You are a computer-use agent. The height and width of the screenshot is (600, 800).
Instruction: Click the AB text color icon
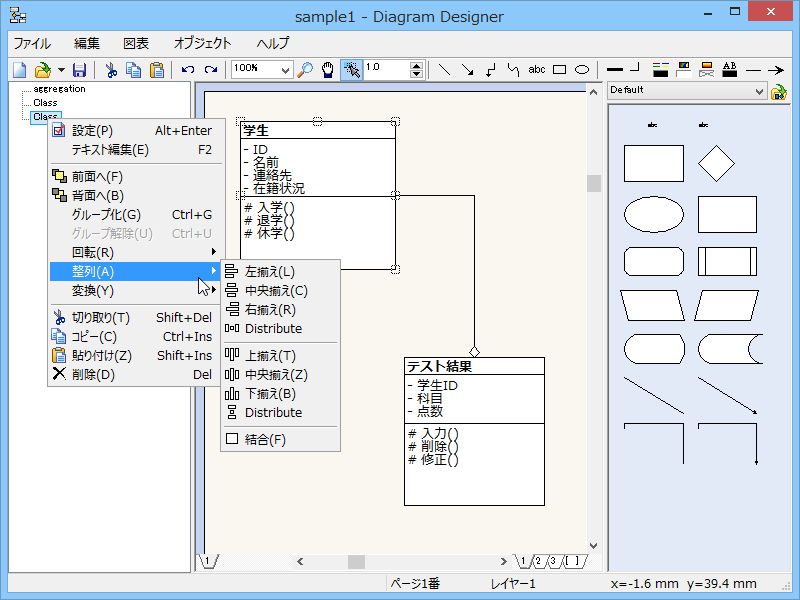click(730, 70)
